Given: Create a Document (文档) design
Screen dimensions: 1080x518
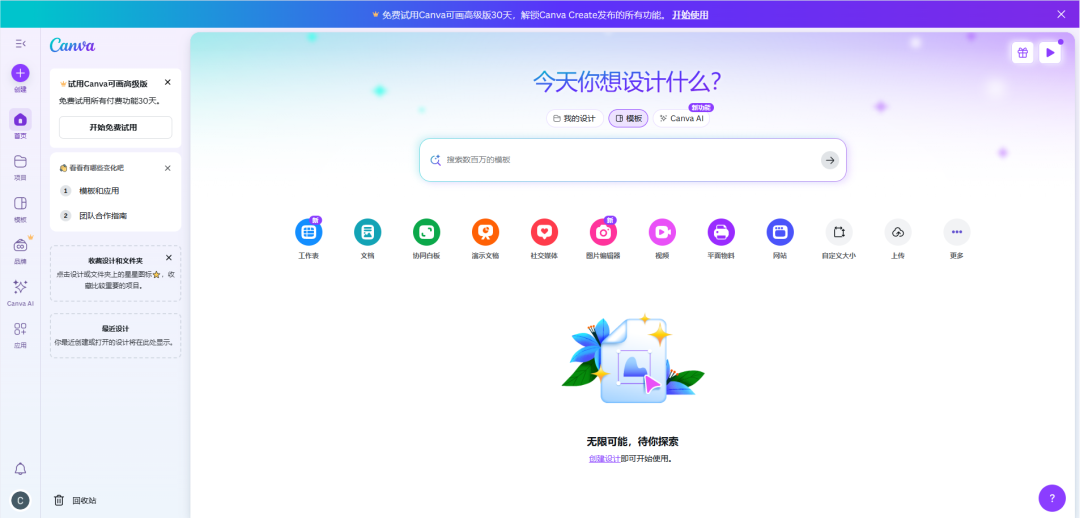Looking at the screenshot, I should coord(367,232).
